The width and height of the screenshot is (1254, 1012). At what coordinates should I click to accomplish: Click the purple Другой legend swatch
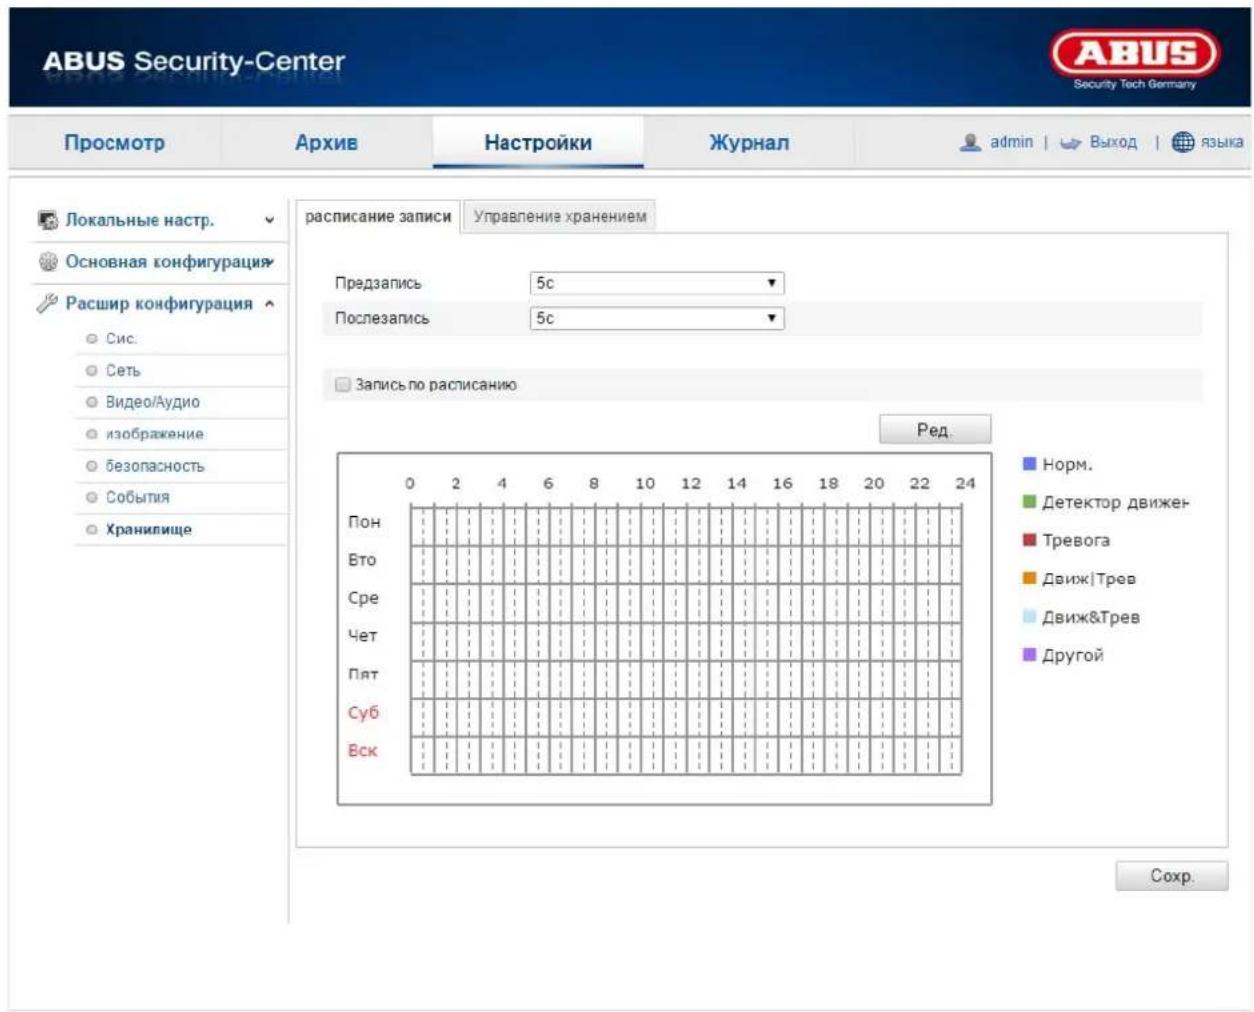1029,655
